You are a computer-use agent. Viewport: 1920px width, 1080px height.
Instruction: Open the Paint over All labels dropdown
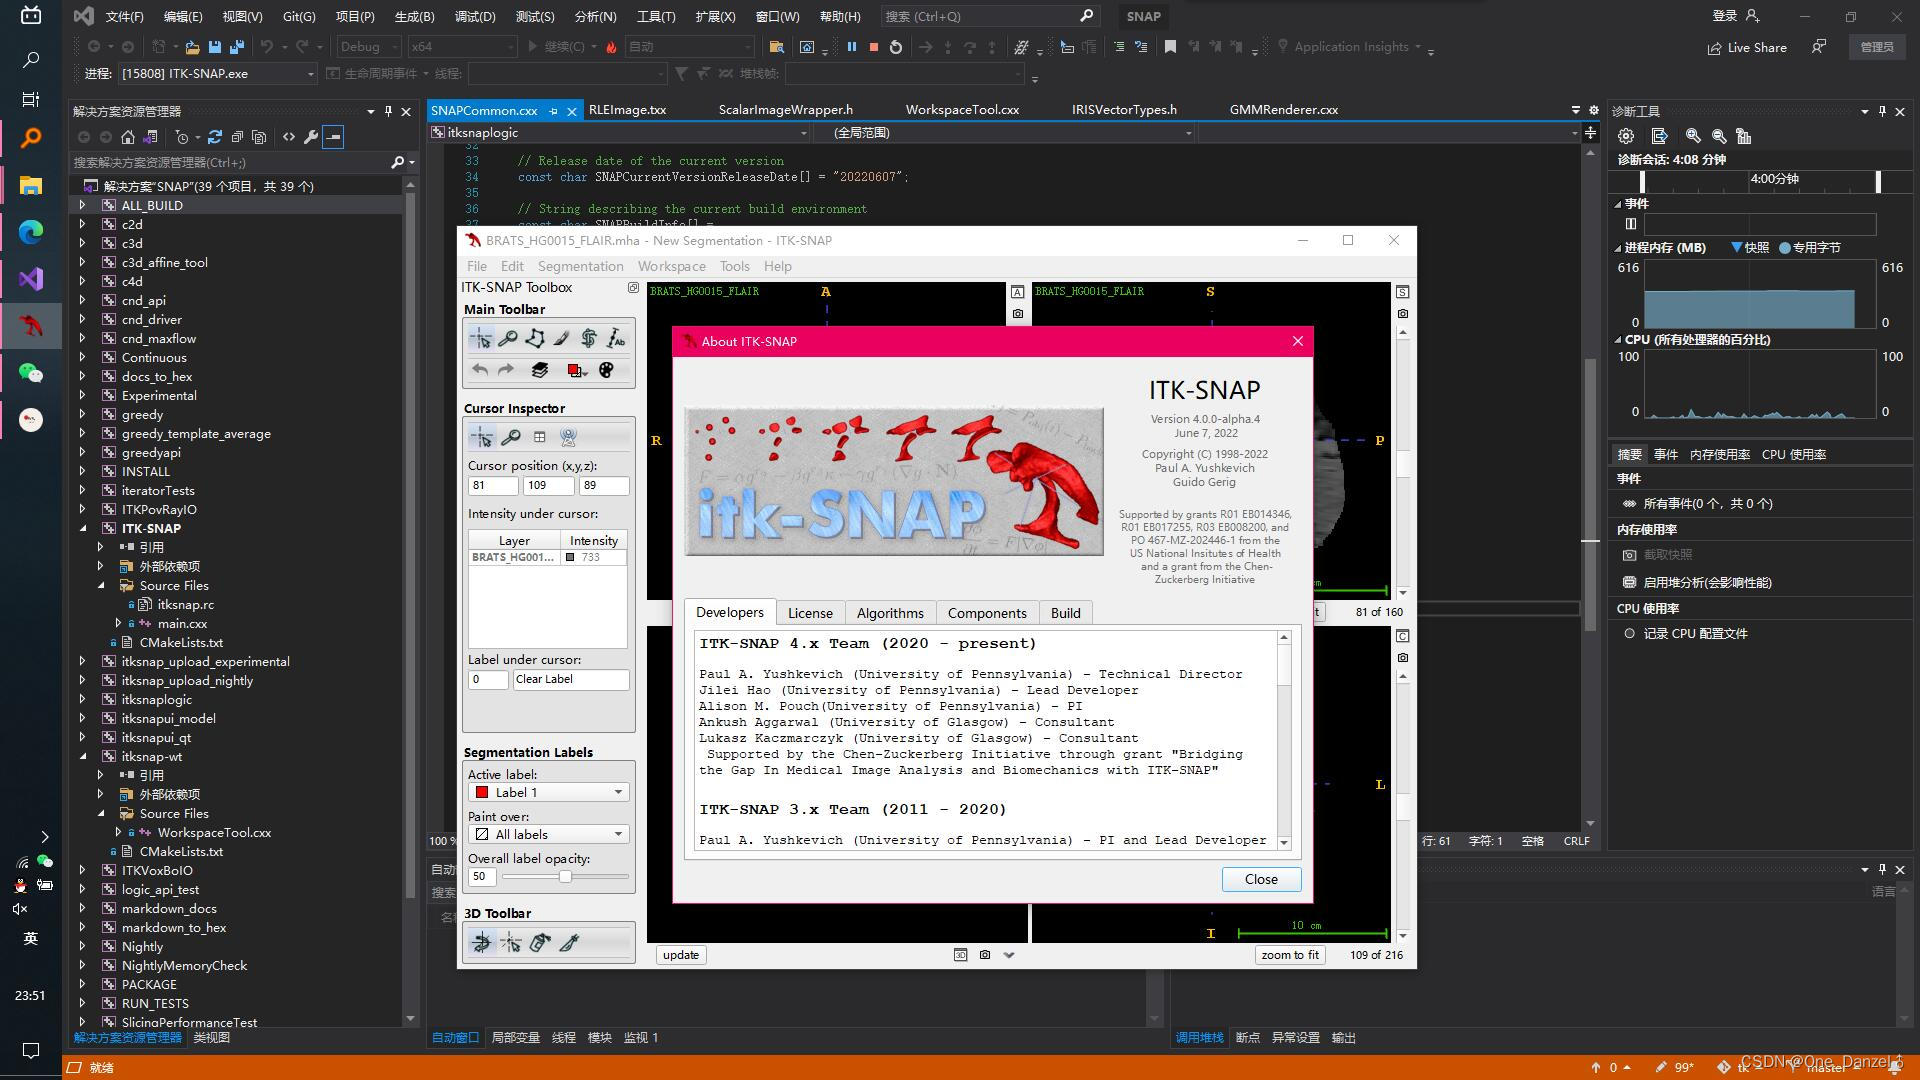coord(618,833)
